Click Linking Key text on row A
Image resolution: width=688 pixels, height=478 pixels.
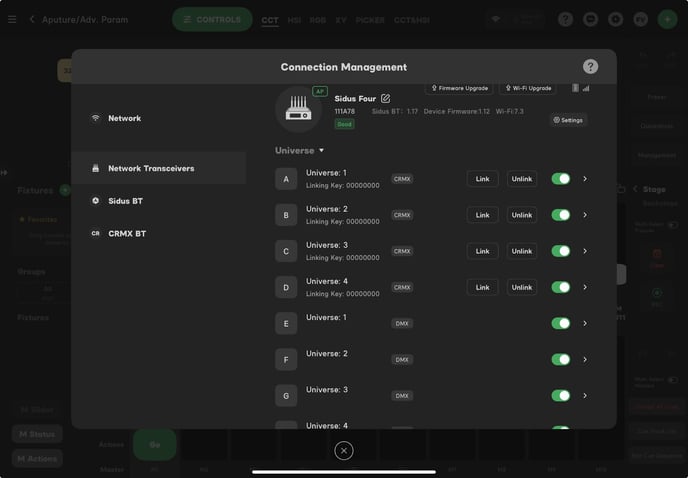coord(343,186)
